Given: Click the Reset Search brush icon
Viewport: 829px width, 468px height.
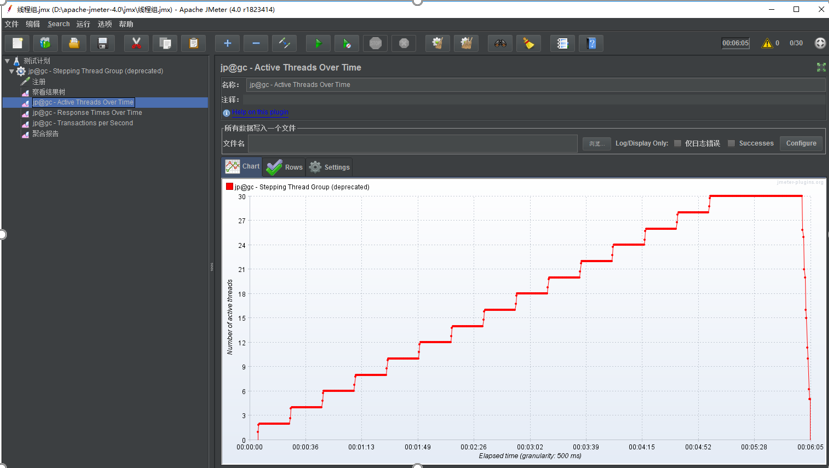Looking at the screenshot, I should pos(529,43).
